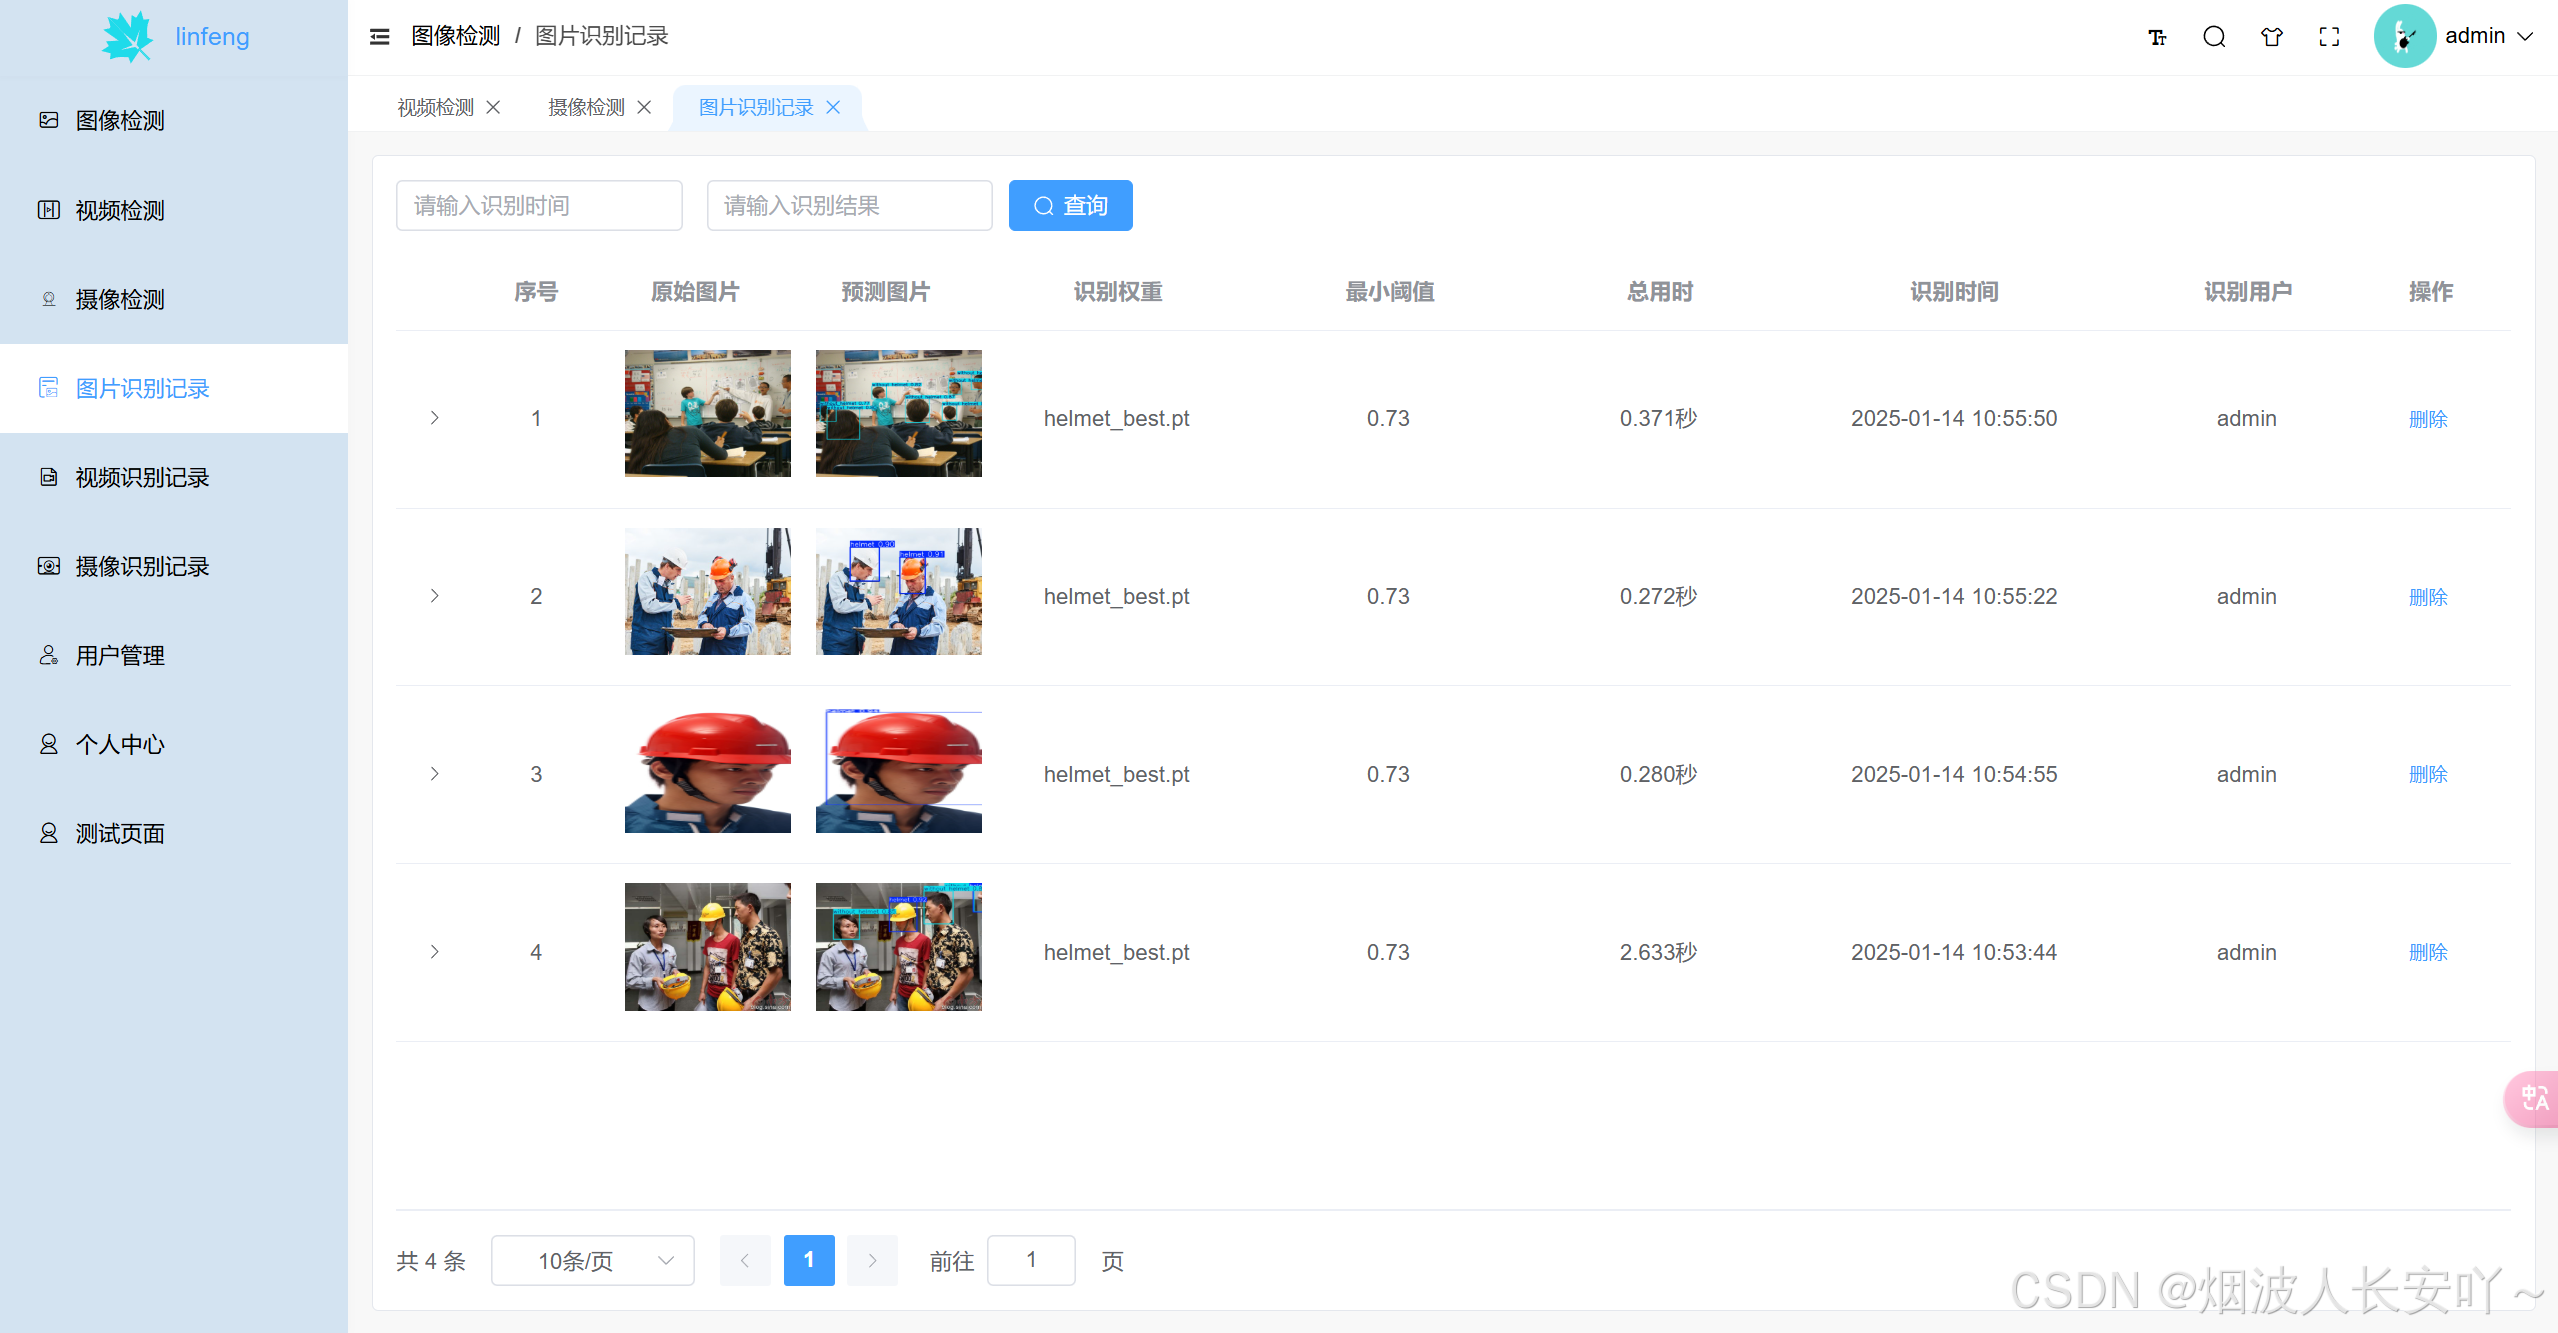The height and width of the screenshot is (1333, 2558).
Task: Open 摄像识别记录 in the sidebar menu
Action: pyautogui.click(x=174, y=566)
